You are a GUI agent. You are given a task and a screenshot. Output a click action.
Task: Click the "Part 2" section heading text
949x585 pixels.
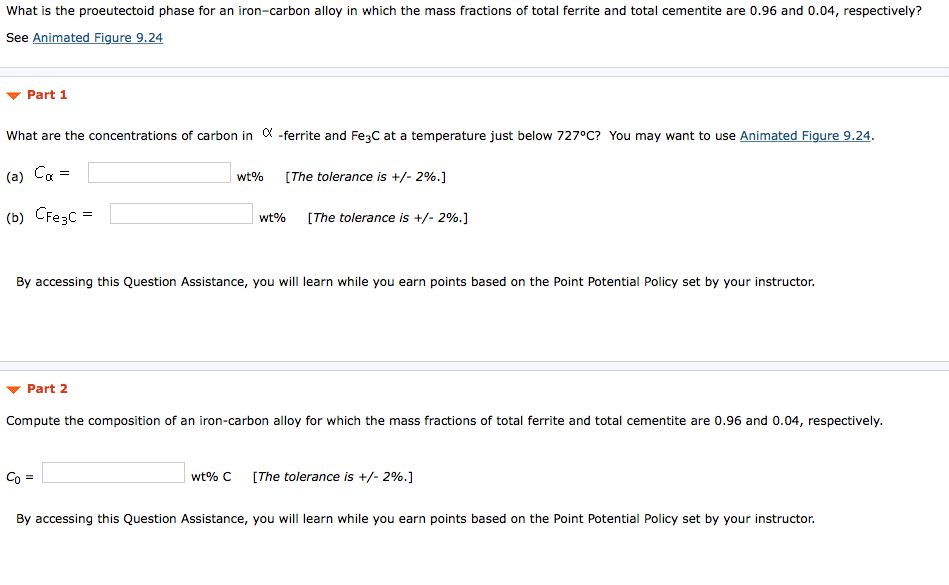point(47,389)
